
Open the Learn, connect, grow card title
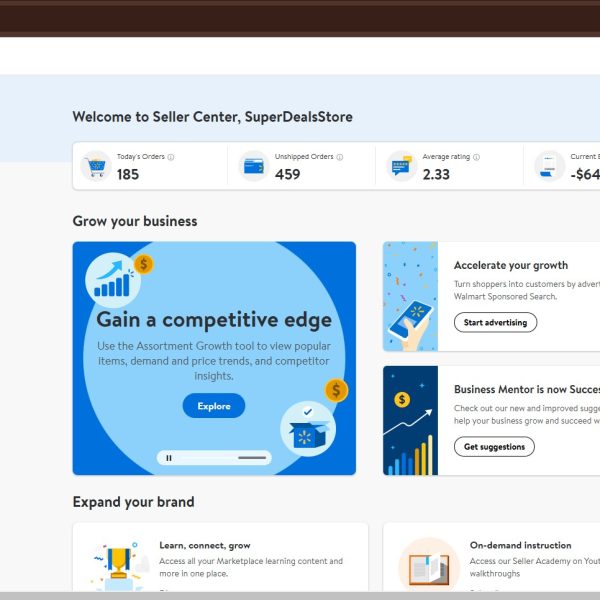click(204, 546)
